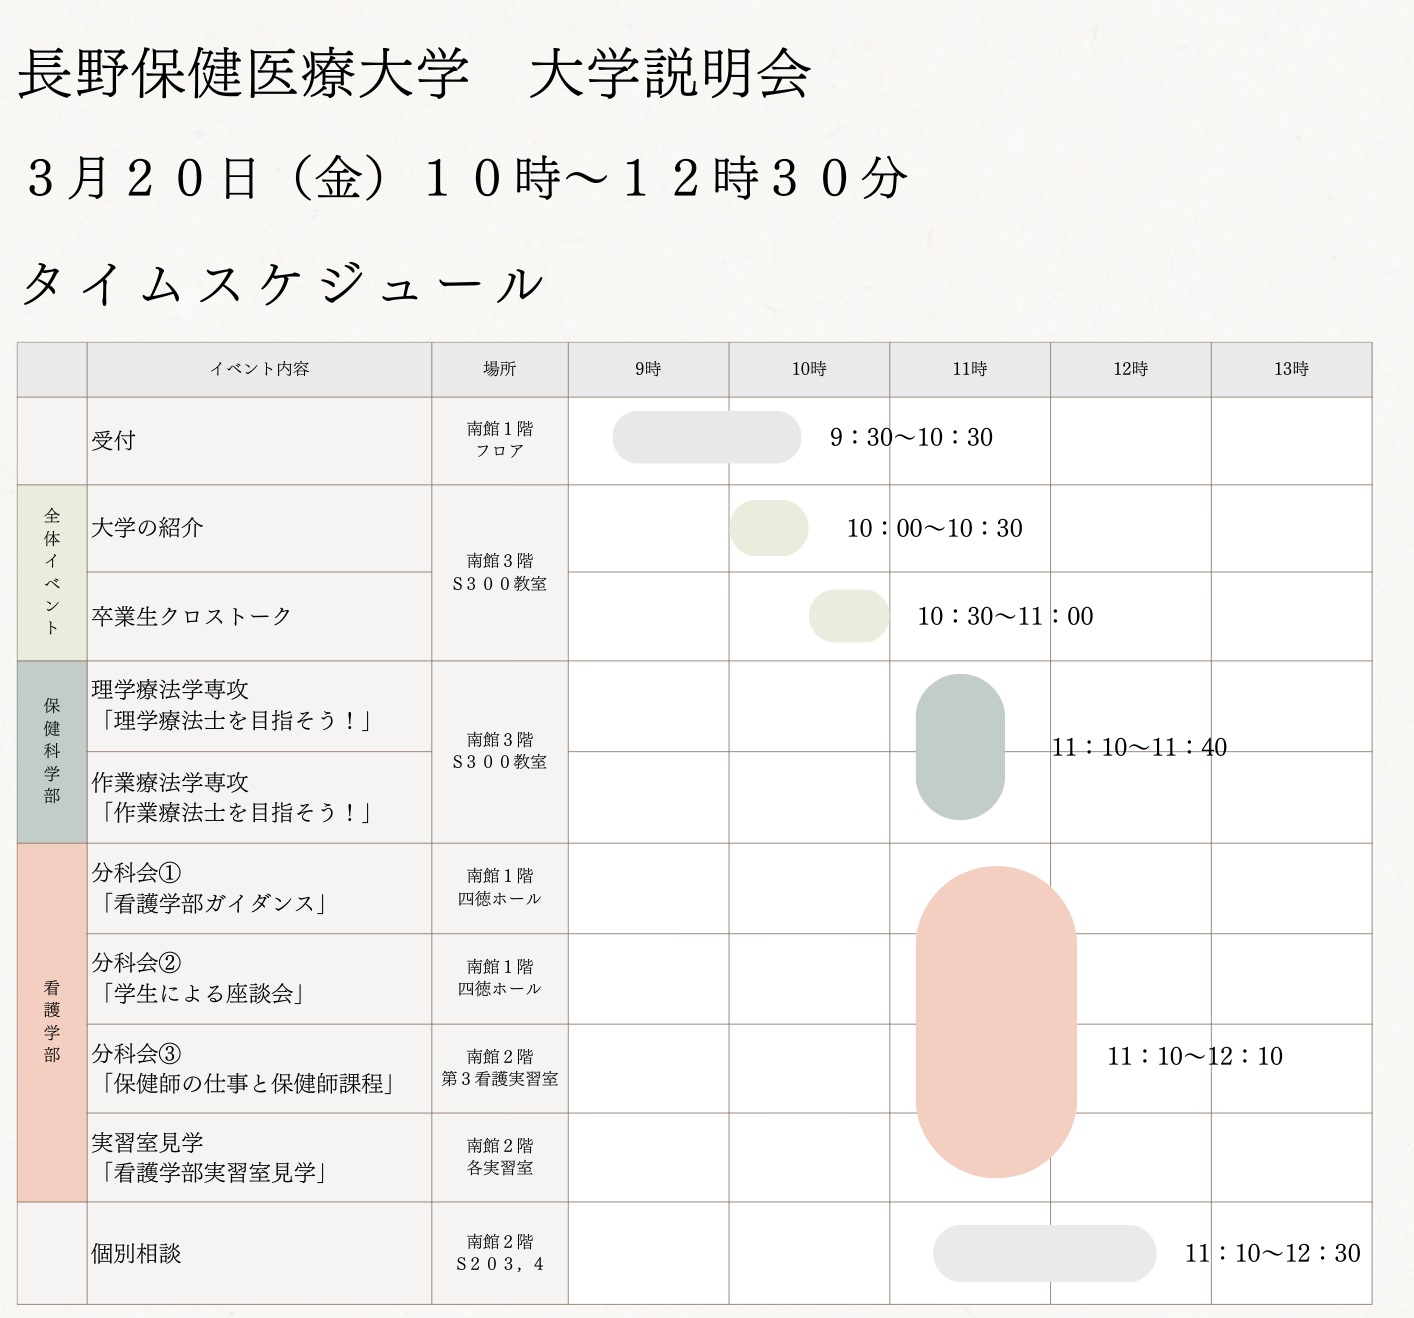The height and width of the screenshot is (1318, 1414).
Task: Click the 13時 column header
Action: click(1290, 369)
